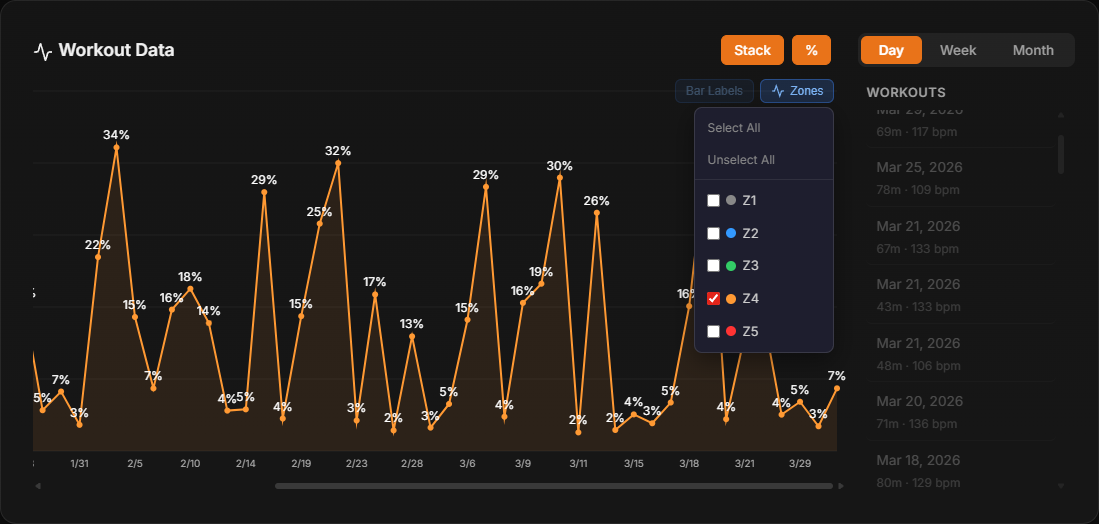Viewport: 1099px width, 524px height.
Task: Click the 2/23 x-axis date label
Action: click(x=356, y=464)
